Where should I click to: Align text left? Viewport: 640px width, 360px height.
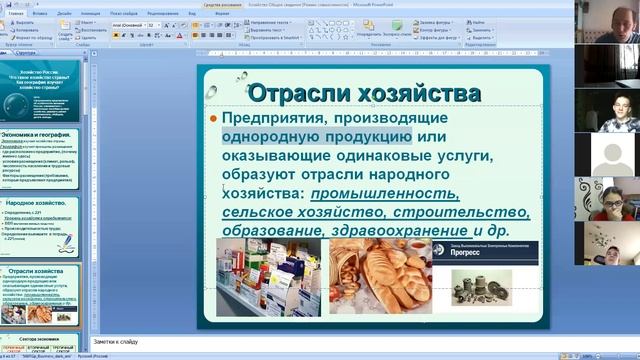[x=196, y=36]
